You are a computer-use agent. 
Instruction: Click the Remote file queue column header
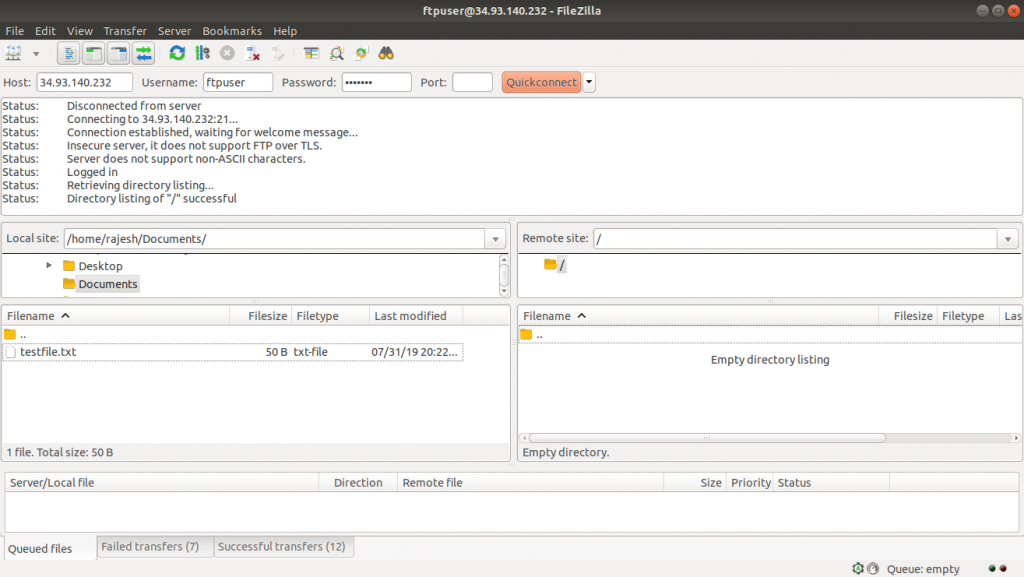click(x=530, y=482)
